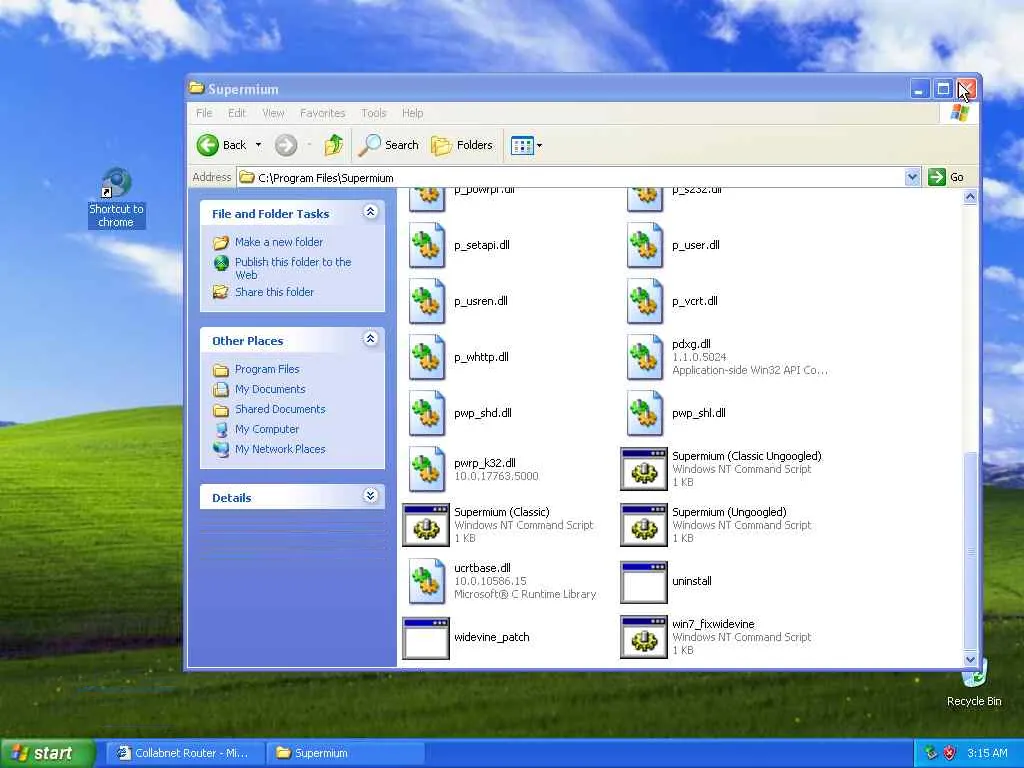Click Publish this folder to the Web
This screenshot has width=1024, height=768.
coord(293,268)
